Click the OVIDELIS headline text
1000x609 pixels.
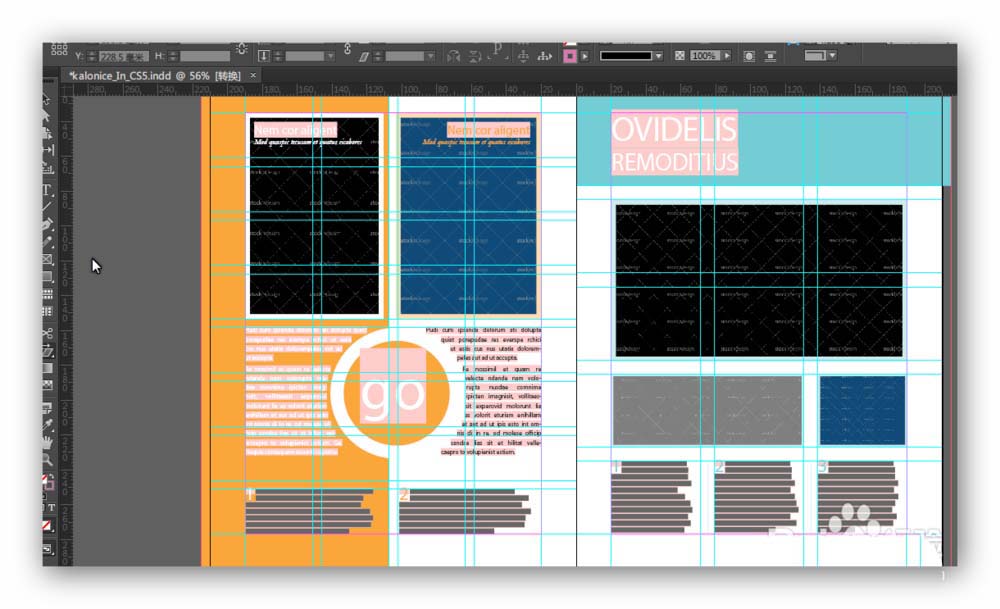pos(673,129)
